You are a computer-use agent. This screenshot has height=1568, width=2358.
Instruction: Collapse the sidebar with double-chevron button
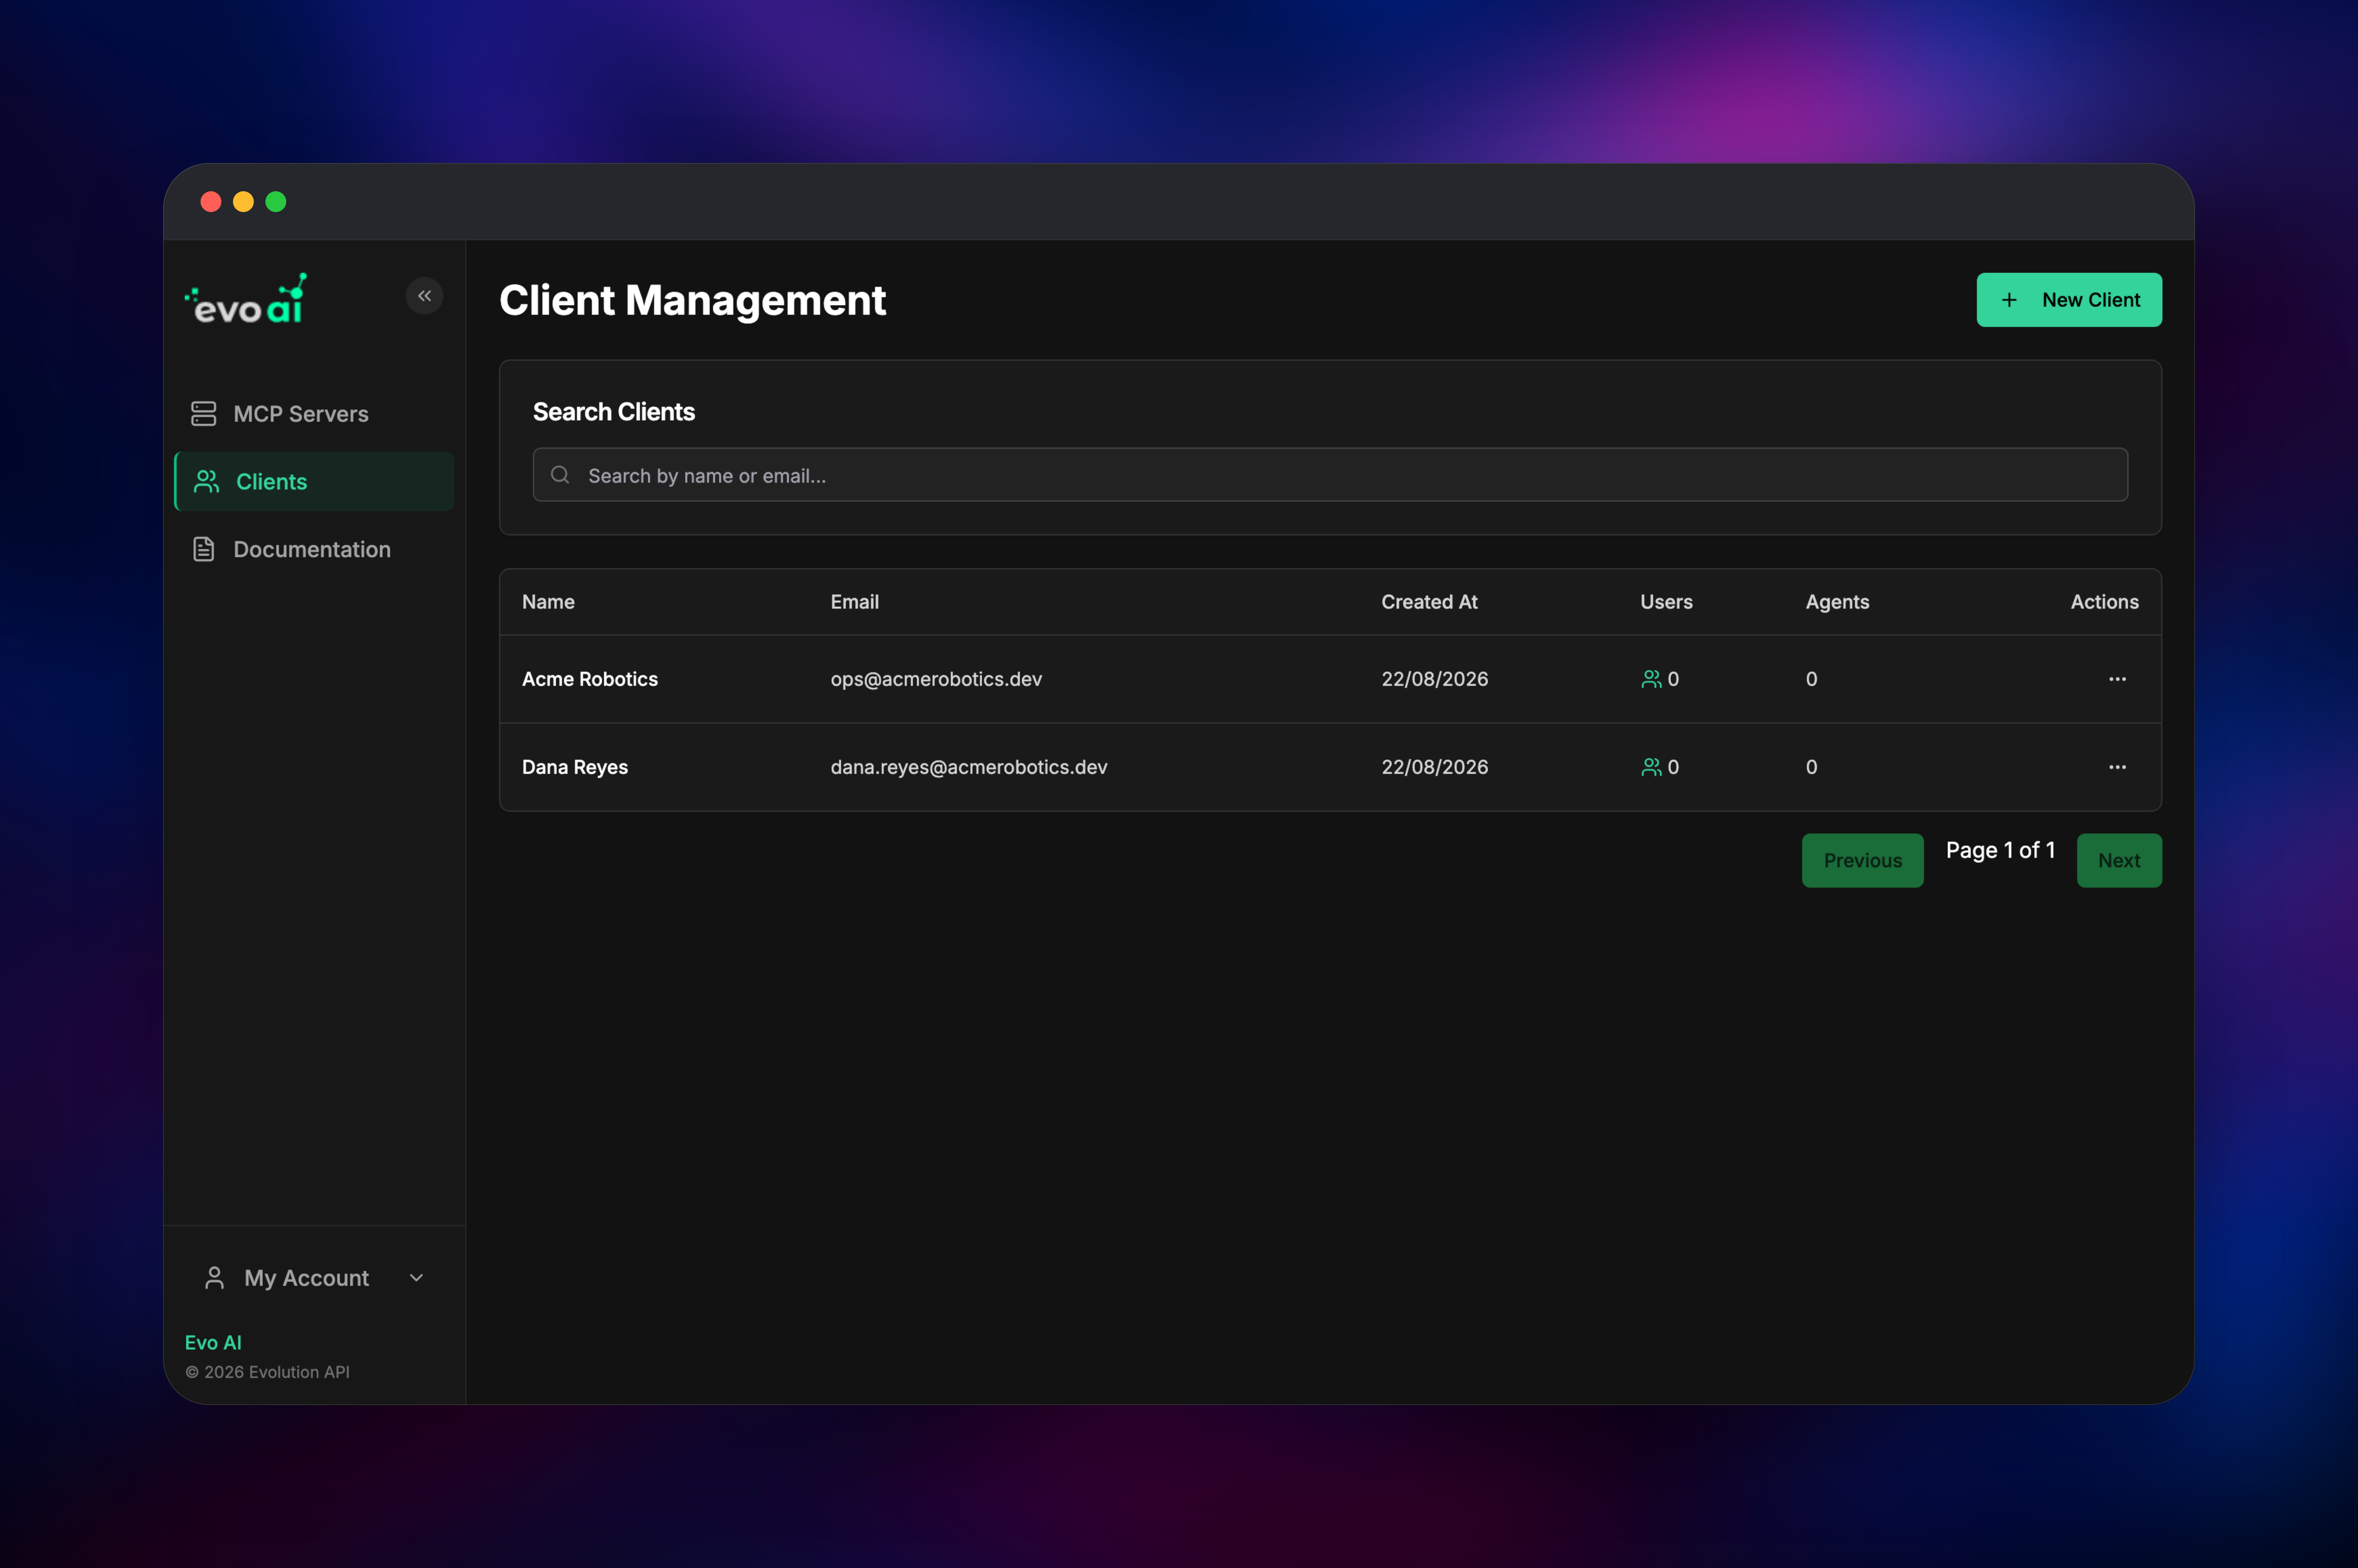[x=424, y=296]
